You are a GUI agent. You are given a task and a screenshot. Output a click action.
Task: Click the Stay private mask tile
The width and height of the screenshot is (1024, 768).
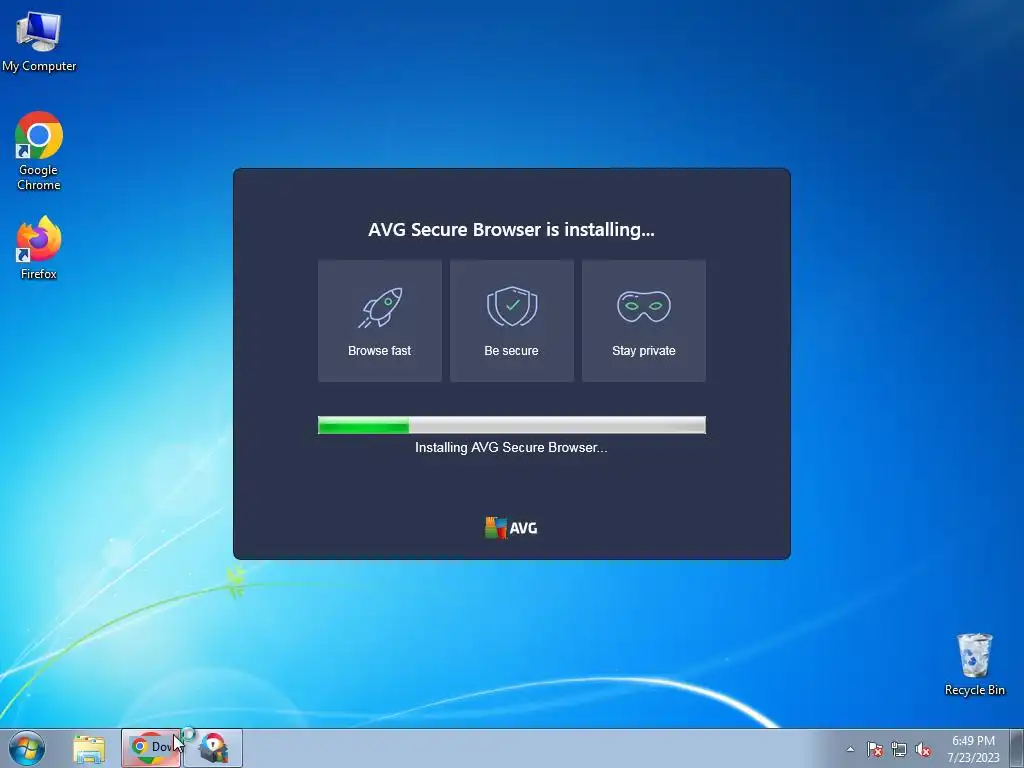(x=643, y=321)
